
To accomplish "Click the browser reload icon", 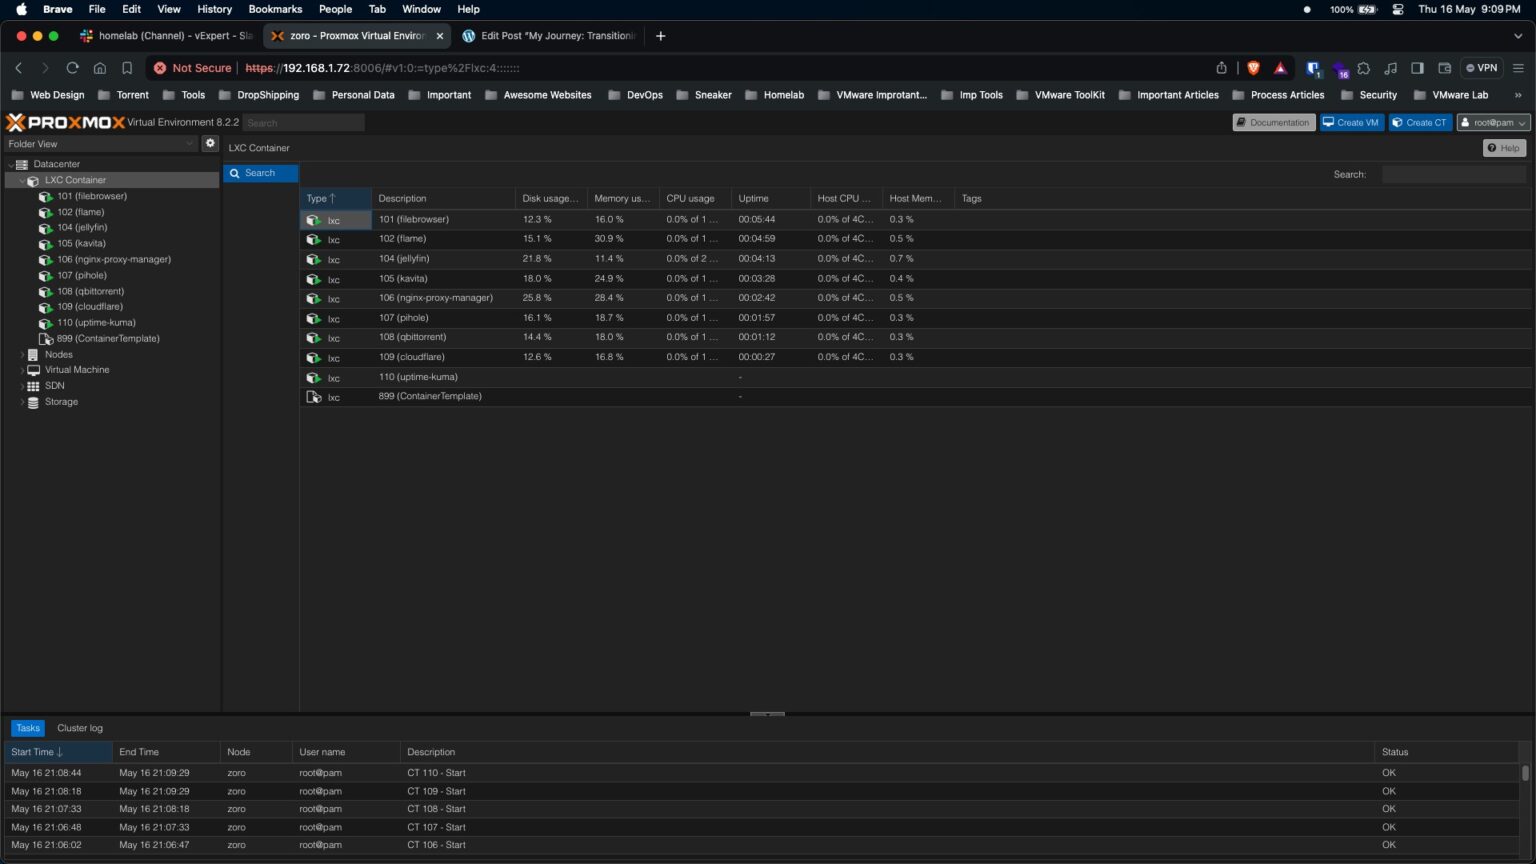I will click(x=72, y=68).
